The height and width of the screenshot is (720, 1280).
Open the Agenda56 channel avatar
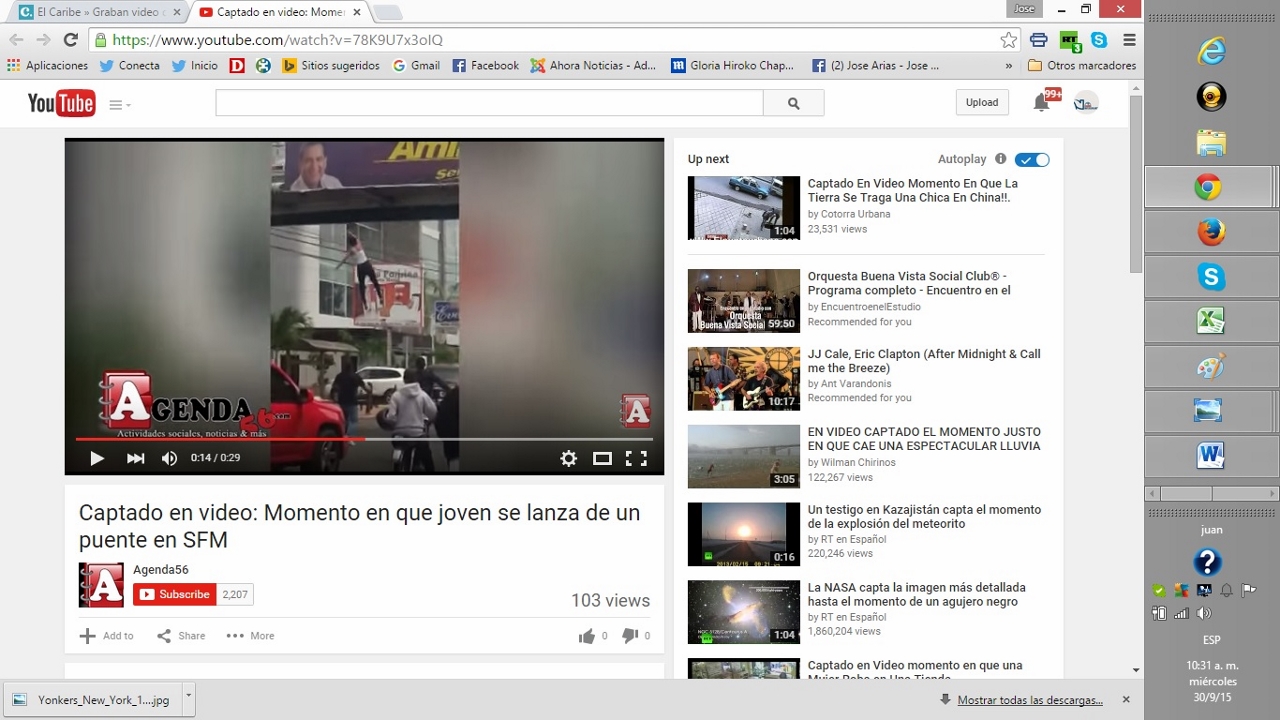tap(102, 585)
